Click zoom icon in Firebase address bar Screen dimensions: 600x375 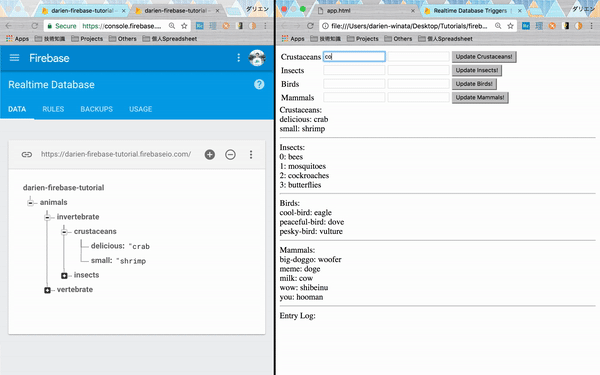172,26
